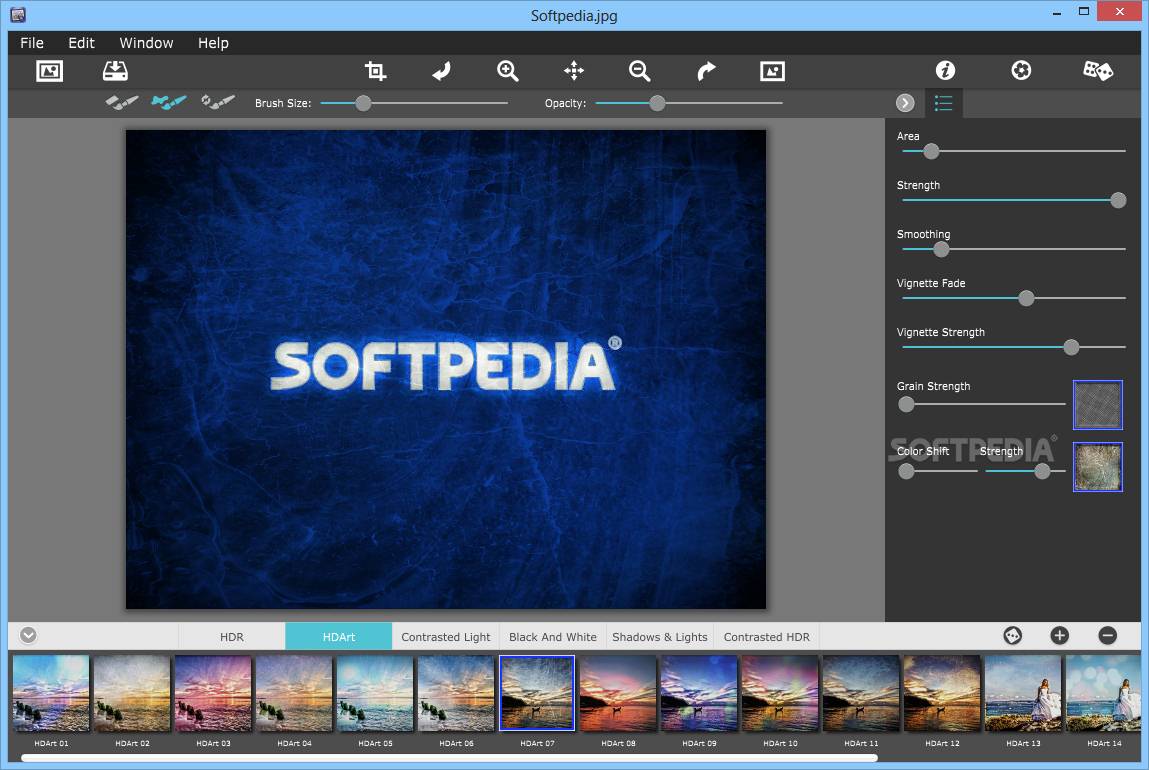Screen dimensions: 1149x770
Task: Open the File menu
Action: click(x=32, y=43)
